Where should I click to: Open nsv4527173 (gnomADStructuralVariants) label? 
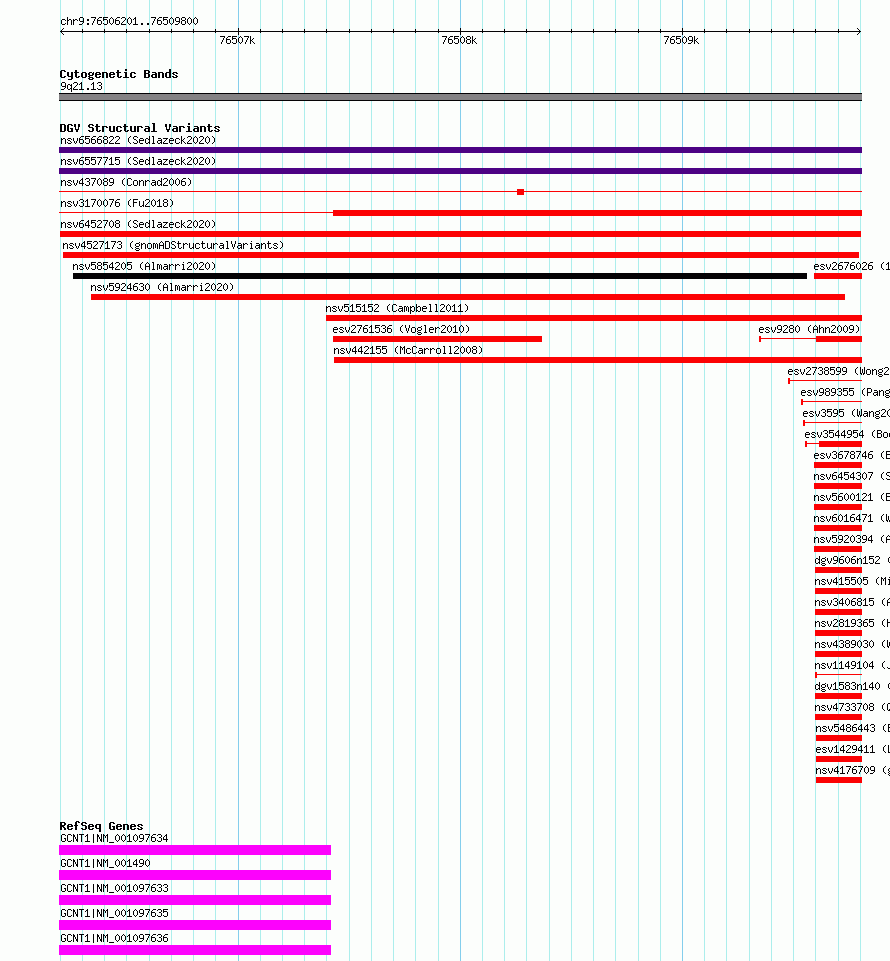pos(173,245)
